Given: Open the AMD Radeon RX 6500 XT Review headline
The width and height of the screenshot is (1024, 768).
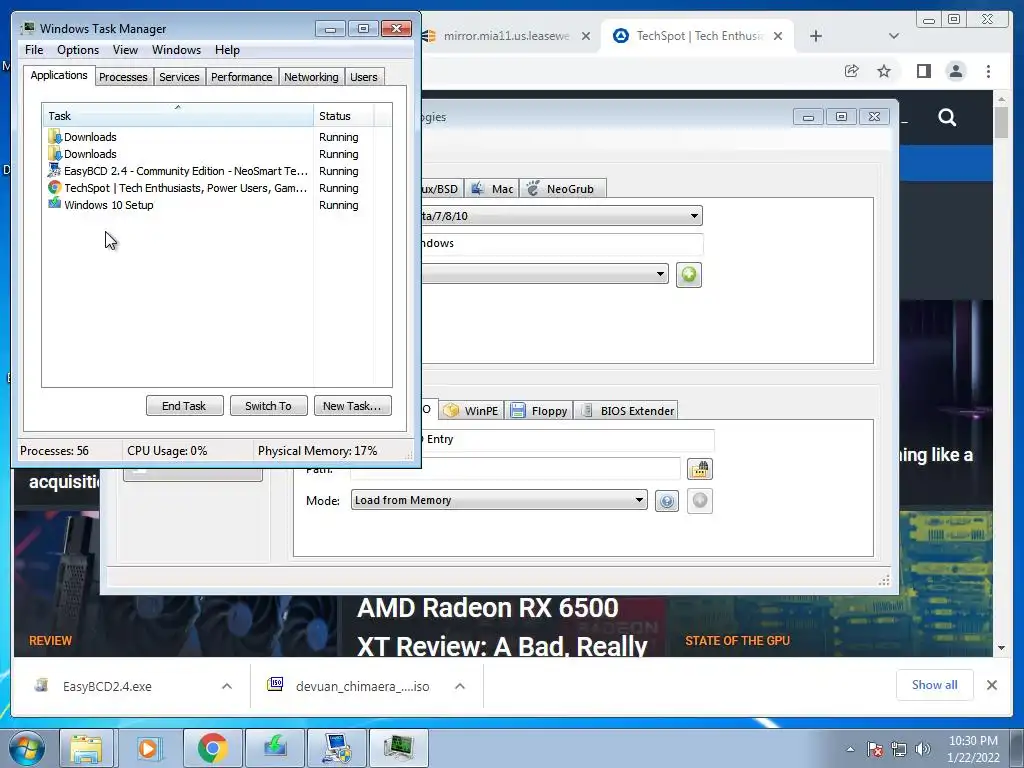Looking at the screenshot, I should 502,627.
